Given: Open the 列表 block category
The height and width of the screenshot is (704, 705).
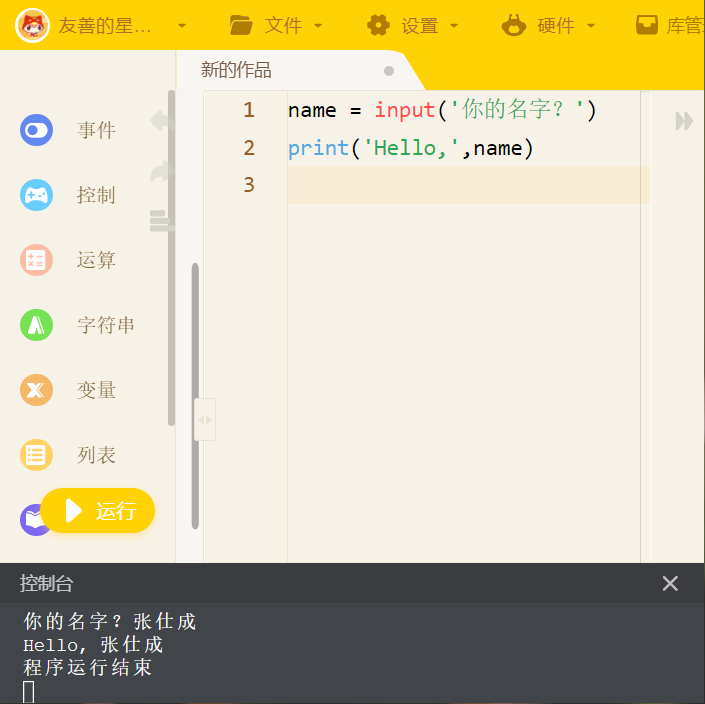Looking at the screenshot, I should pyautogui.click(x=96, y=455).
